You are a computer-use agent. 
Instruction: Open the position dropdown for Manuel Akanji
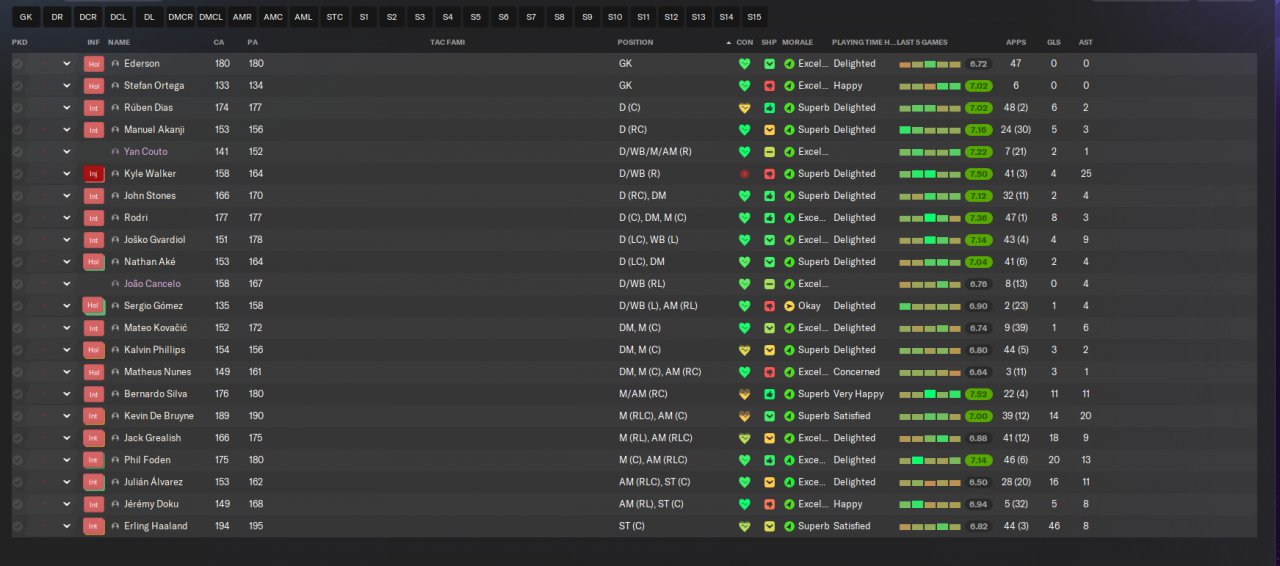pyautogui.click(x=67, y=130)
